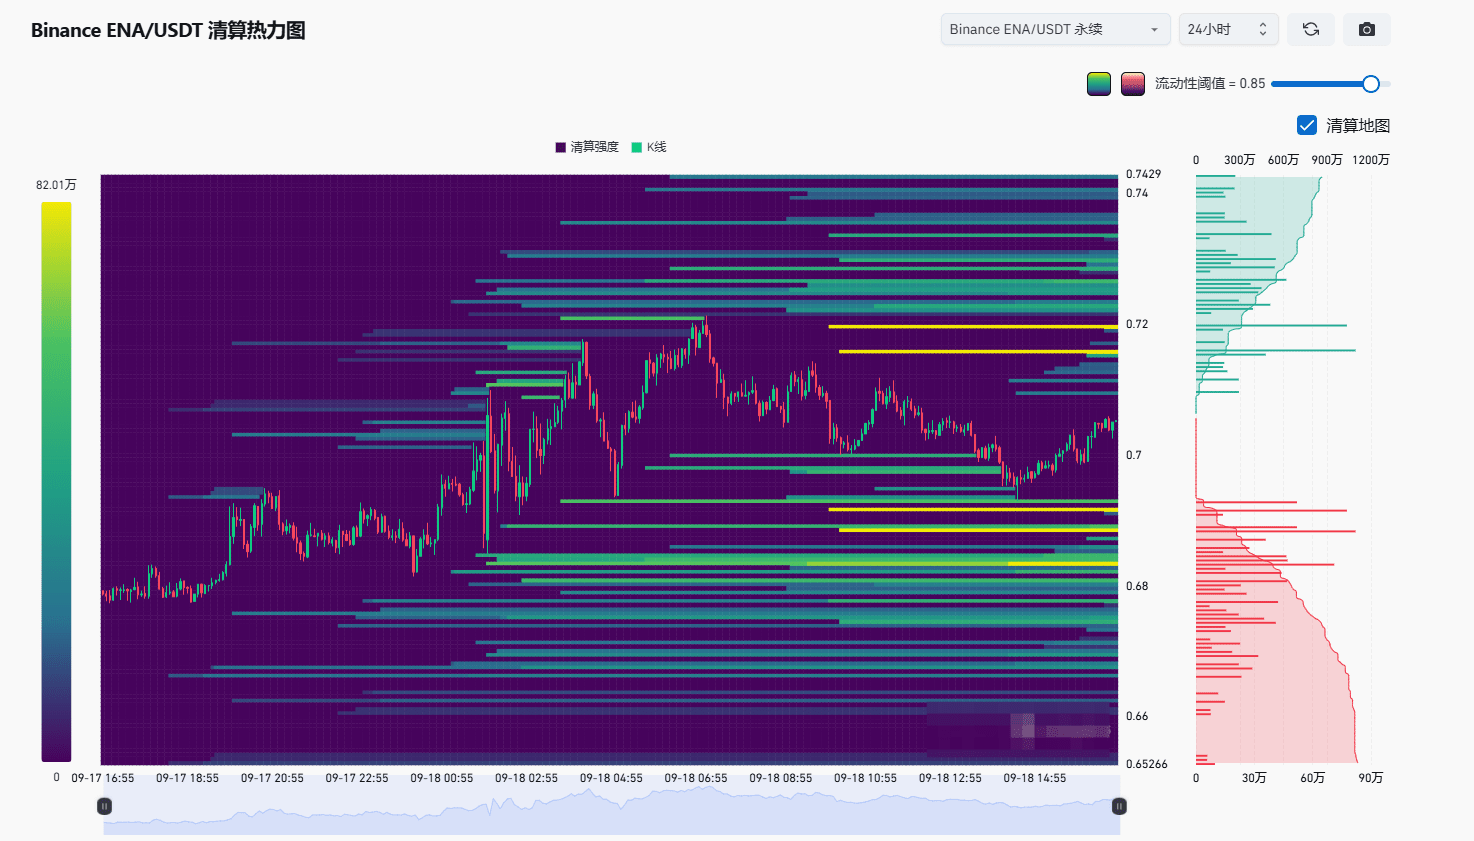Click the left handle of the time range scrubber
Image resolution: width=1474 pixels, height=841 pixels.
(104, 806)
